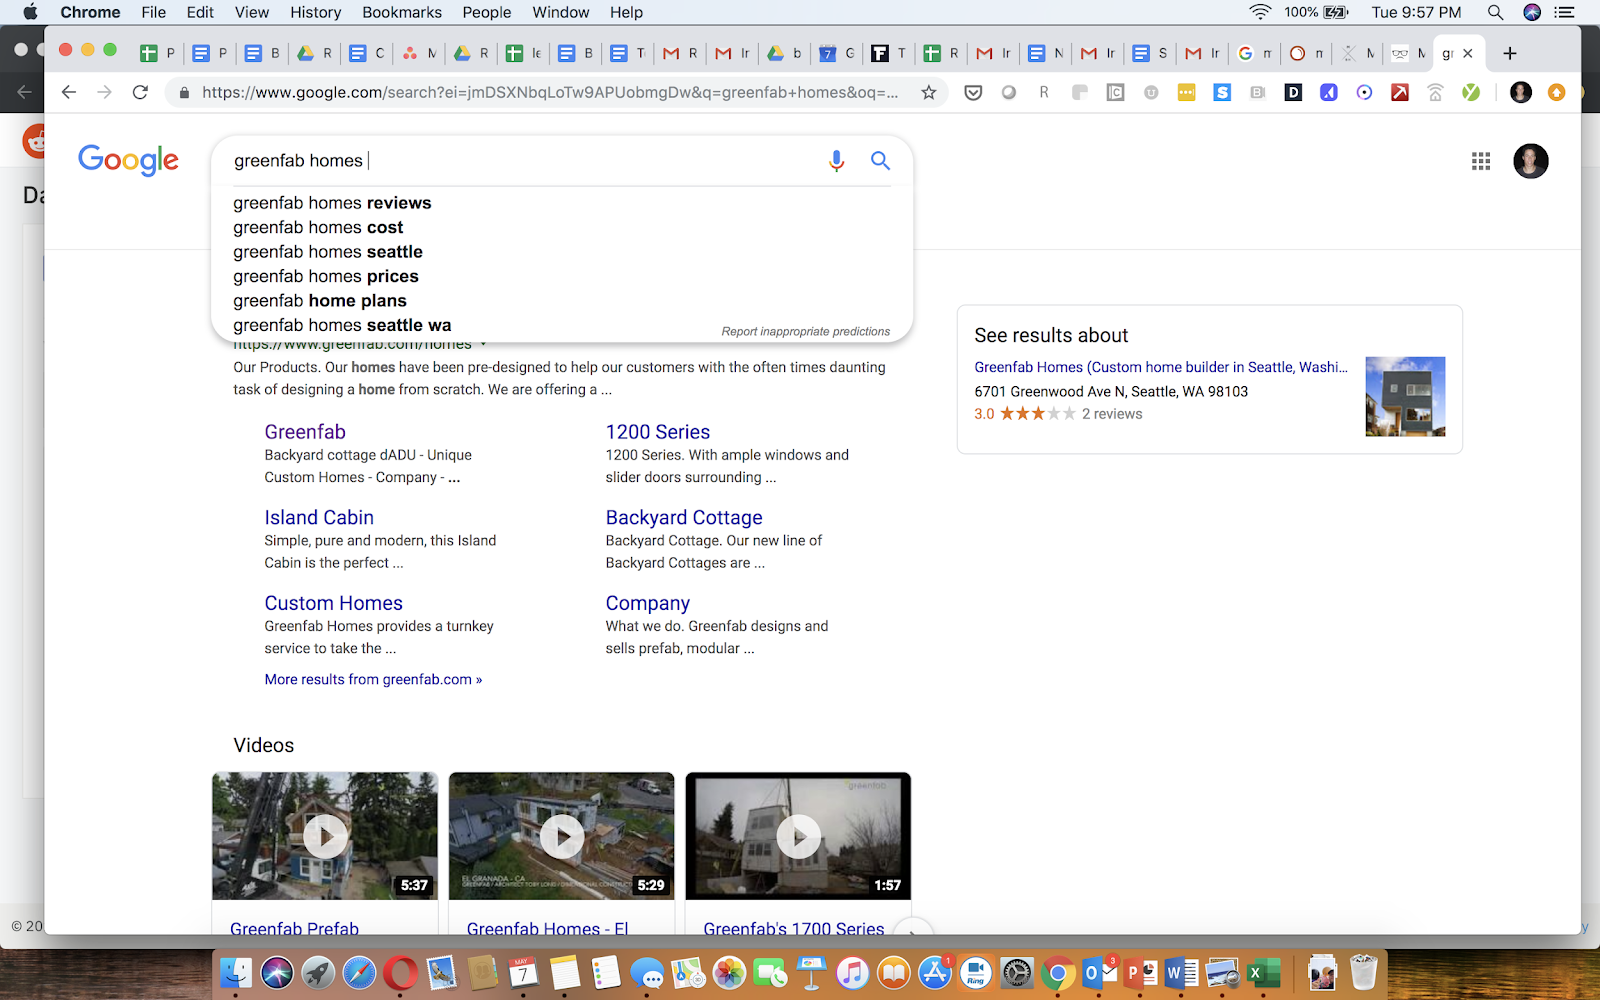Open the Island Cabin sitelink

[319, 517]
